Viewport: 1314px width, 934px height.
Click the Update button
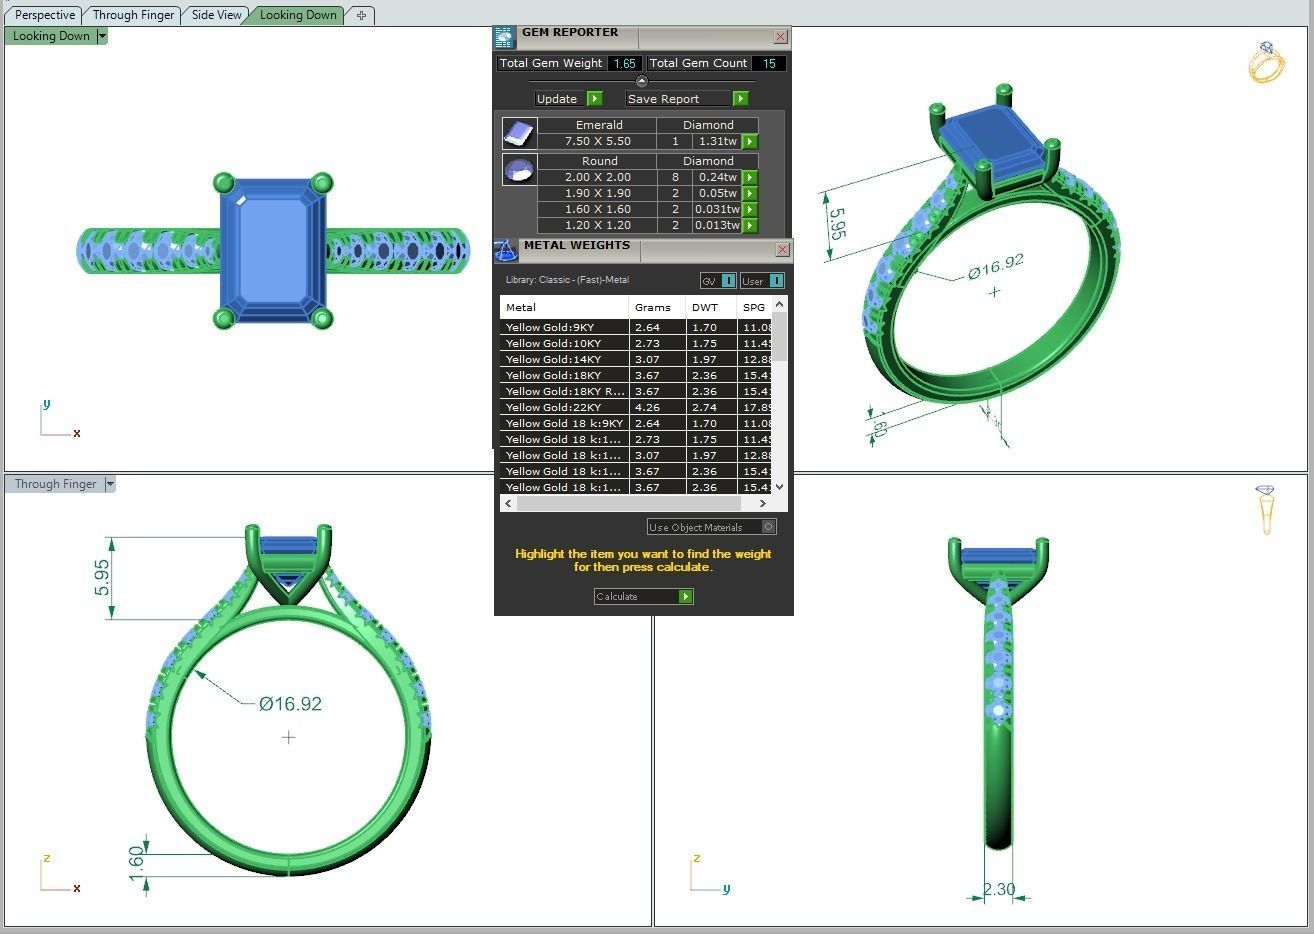[568, 99]
